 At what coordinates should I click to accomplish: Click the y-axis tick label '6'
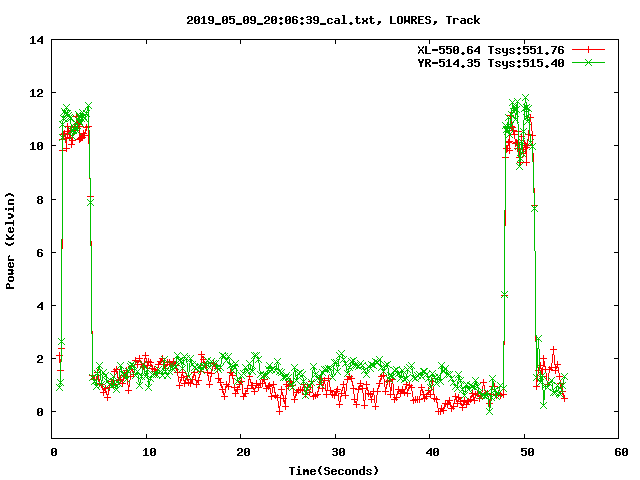point(40,253)
